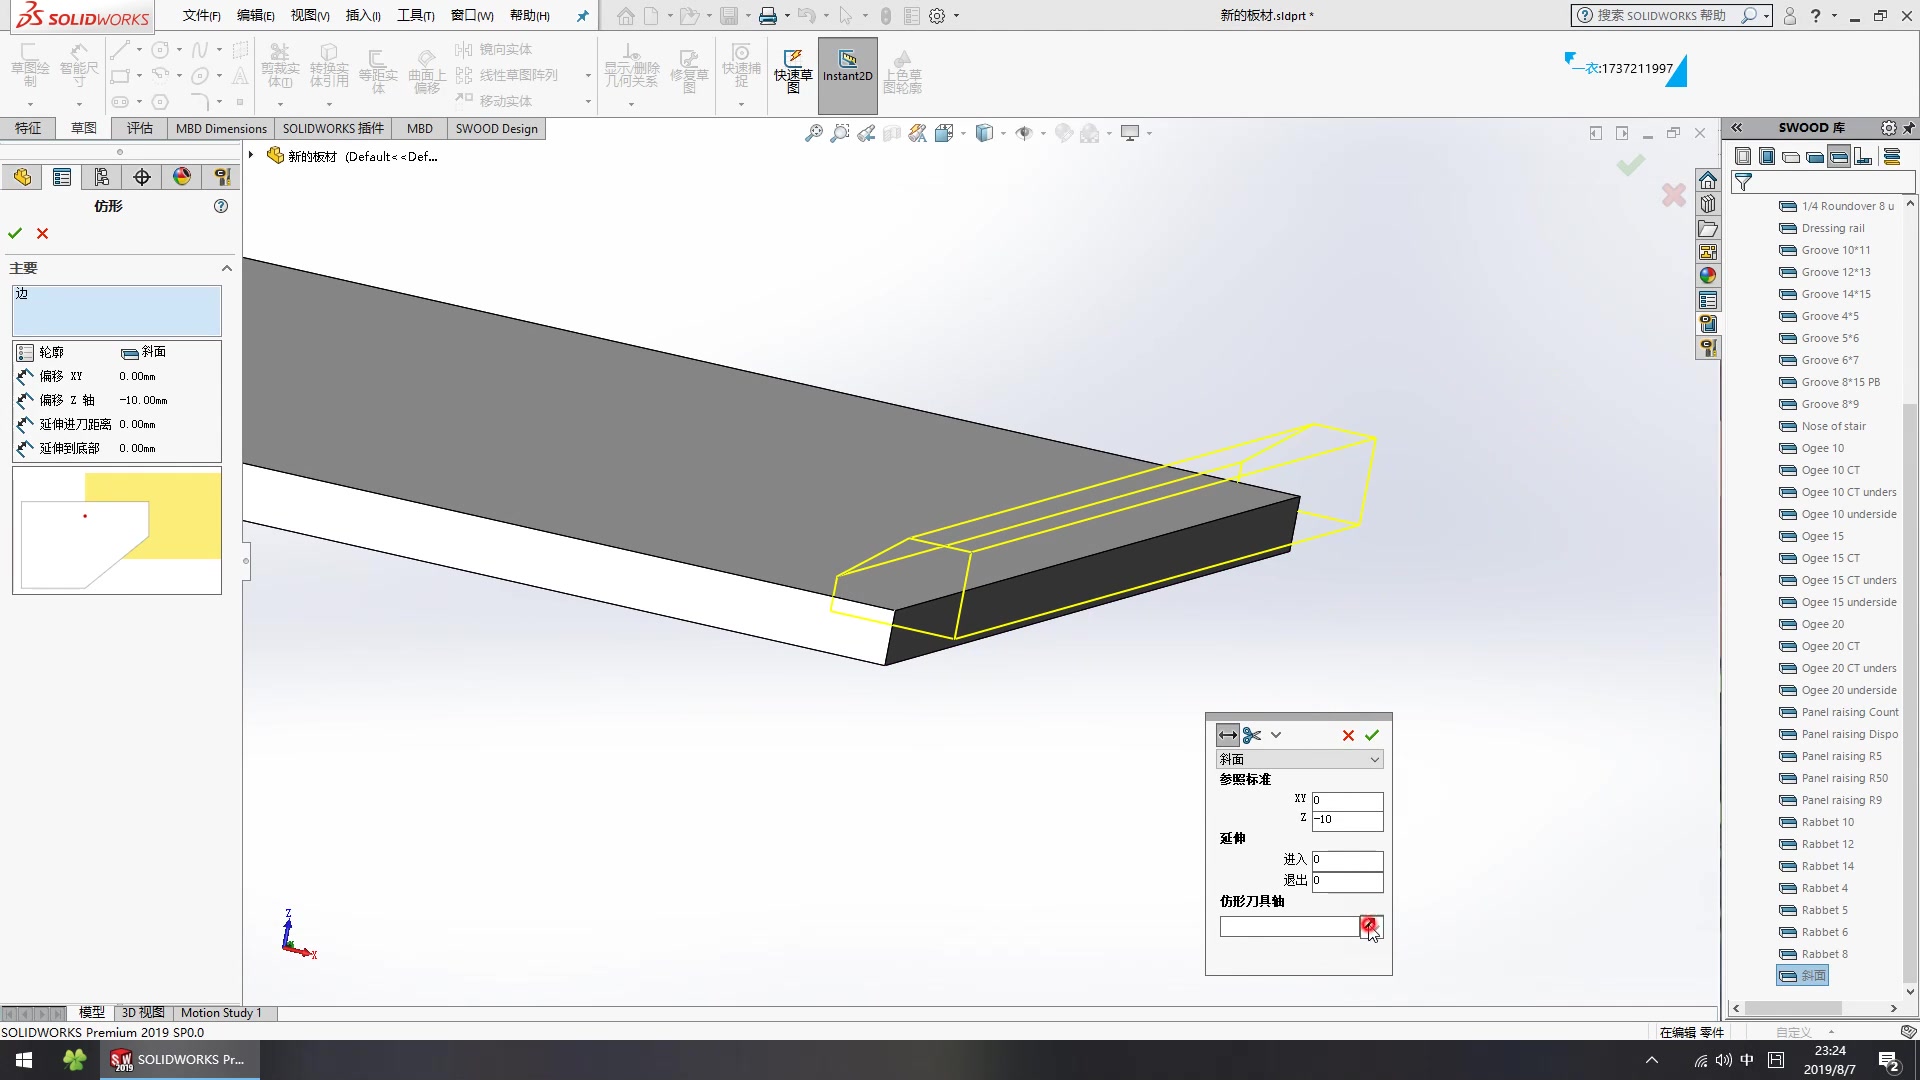Switch to 草图 (Sketch) tab
Screen dimensions: 1920x1080
point(83,128)
